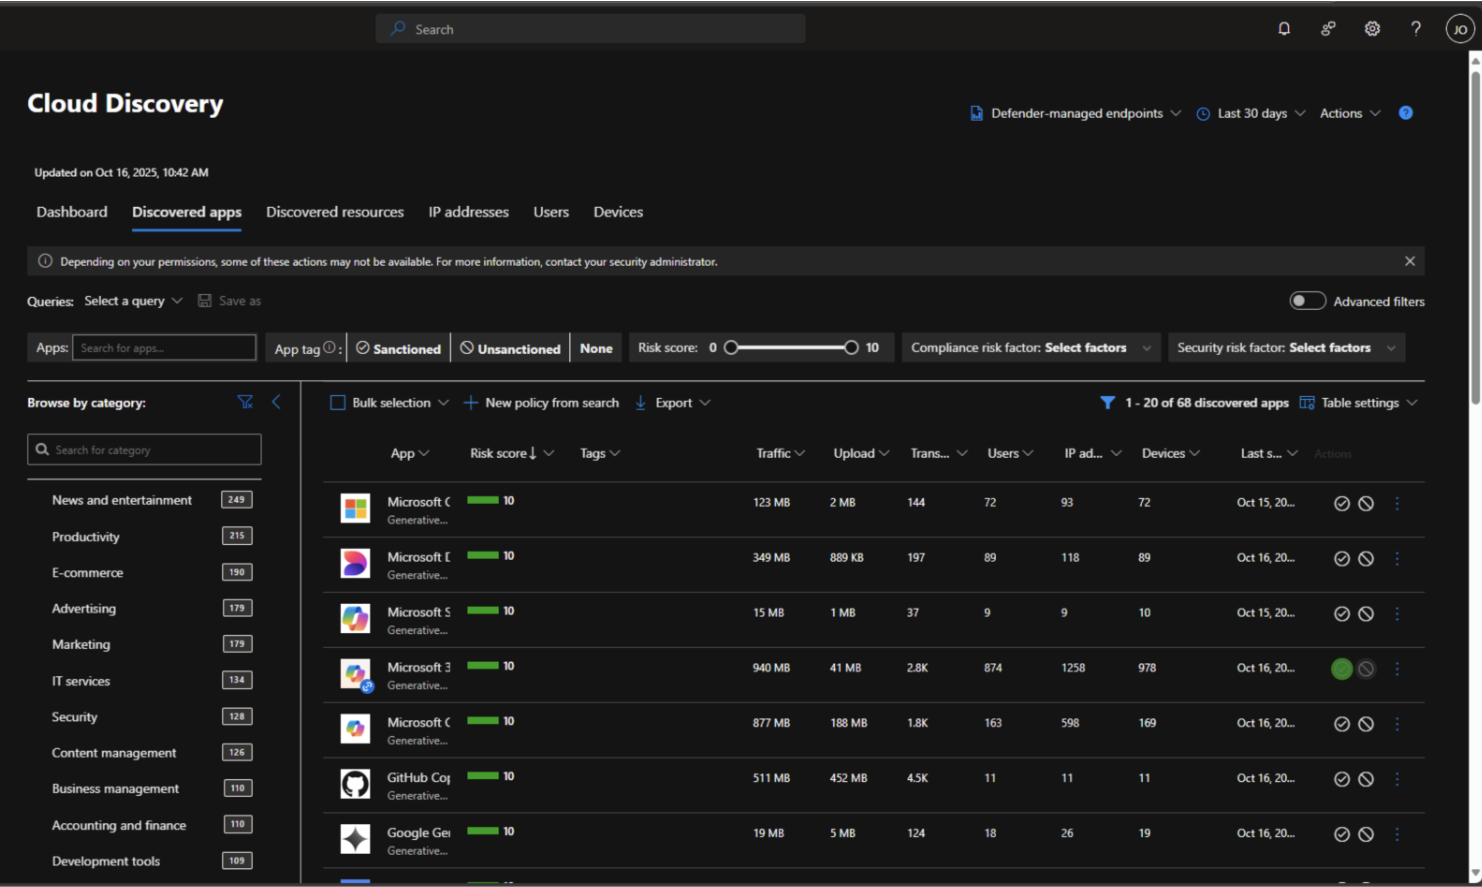Viewport: 1482px width, 887px height.
Task: Open the JO account avatar
Action: [1460, 29]
